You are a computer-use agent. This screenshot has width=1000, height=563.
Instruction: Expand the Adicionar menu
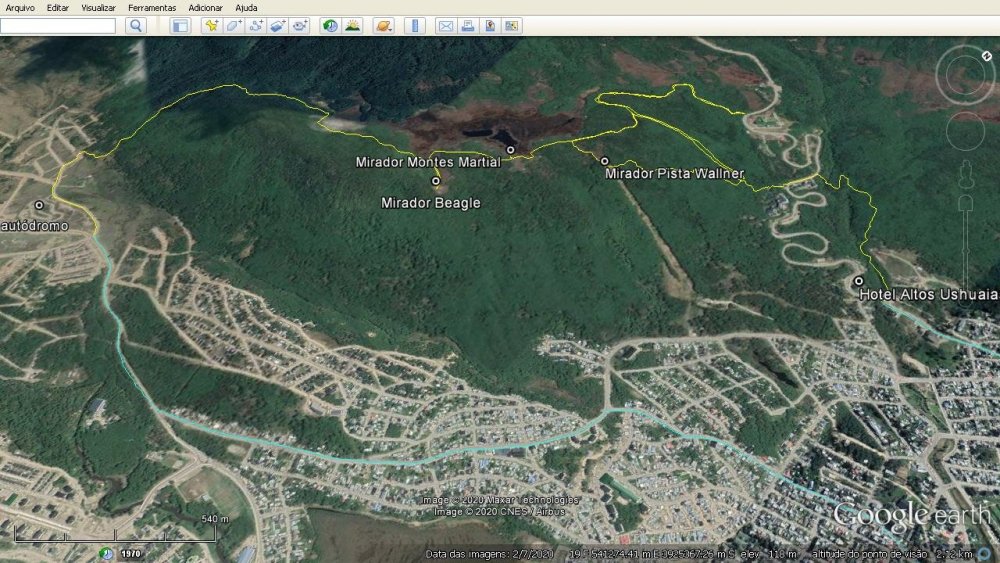(x=205, y=8)
